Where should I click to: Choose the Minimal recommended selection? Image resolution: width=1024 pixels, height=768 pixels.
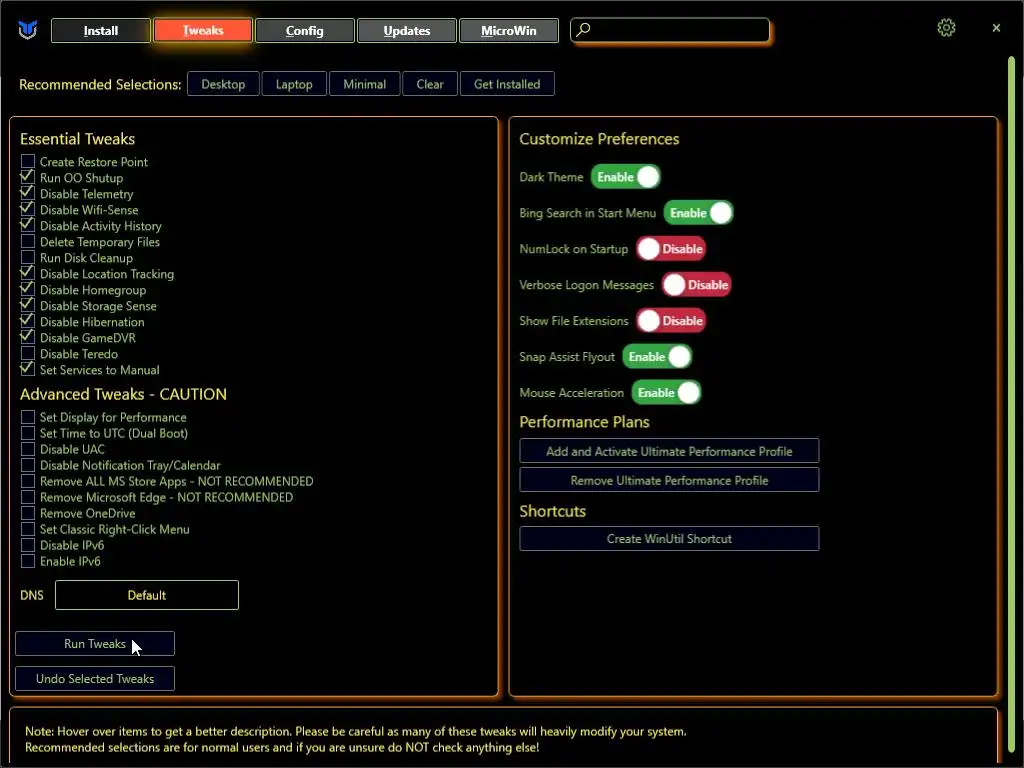coord(364,84)
